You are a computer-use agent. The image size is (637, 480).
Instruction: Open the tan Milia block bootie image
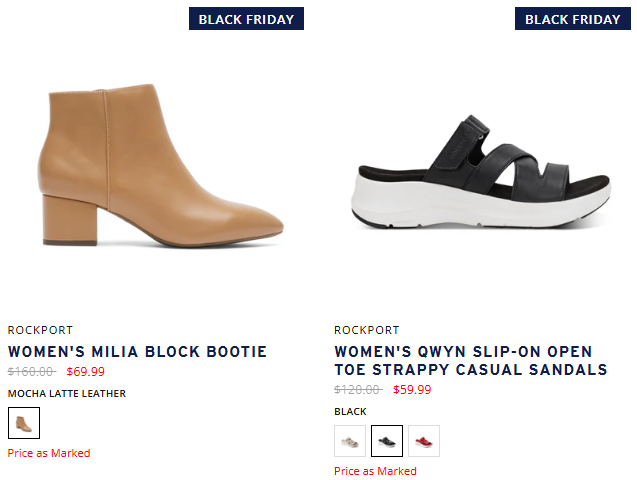coord(158,166)
